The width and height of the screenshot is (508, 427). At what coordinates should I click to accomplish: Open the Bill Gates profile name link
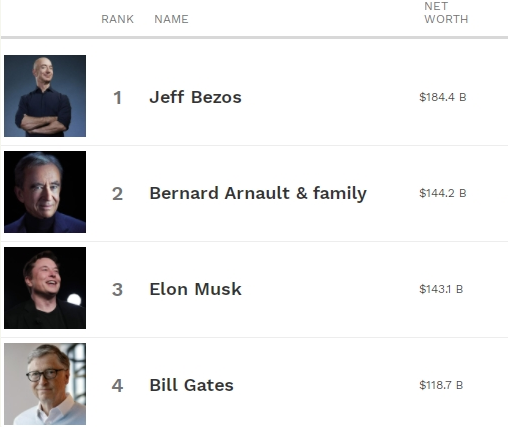click(x=191, y=385)
